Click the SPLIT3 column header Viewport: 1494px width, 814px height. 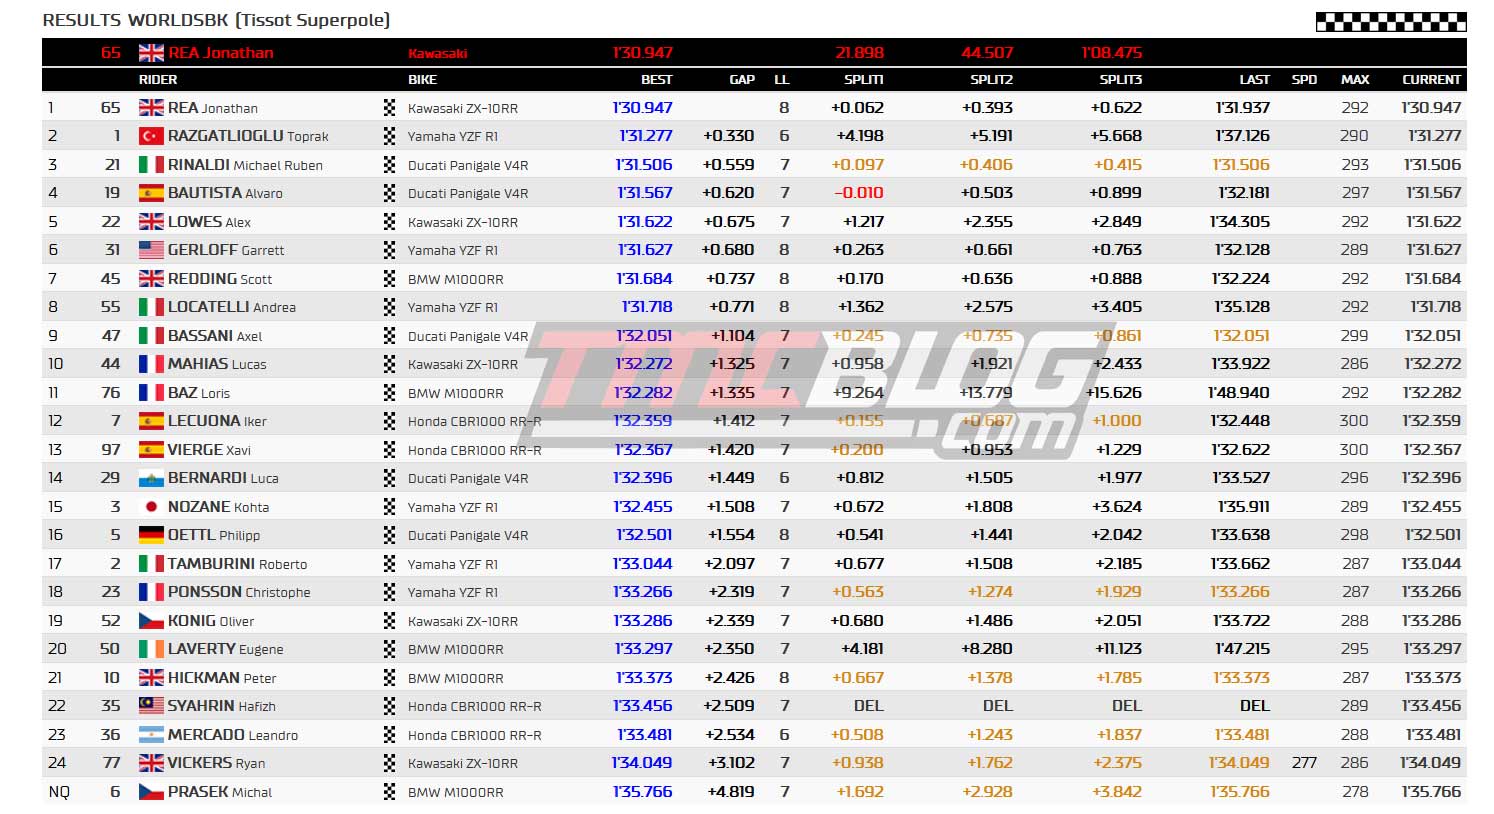coord(1120,80)
